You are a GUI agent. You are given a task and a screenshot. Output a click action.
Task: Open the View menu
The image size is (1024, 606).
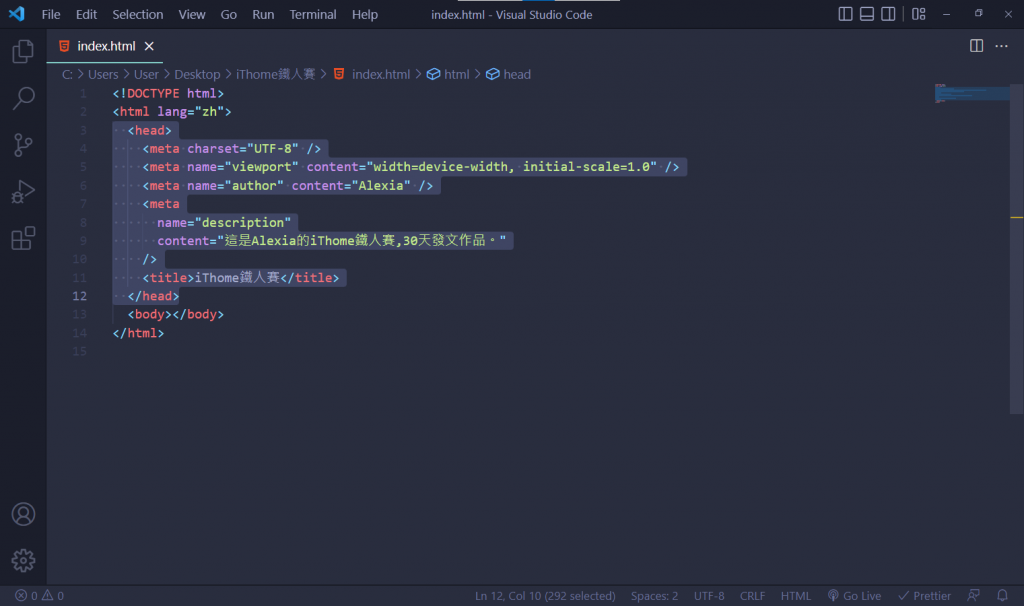point(192,14)
